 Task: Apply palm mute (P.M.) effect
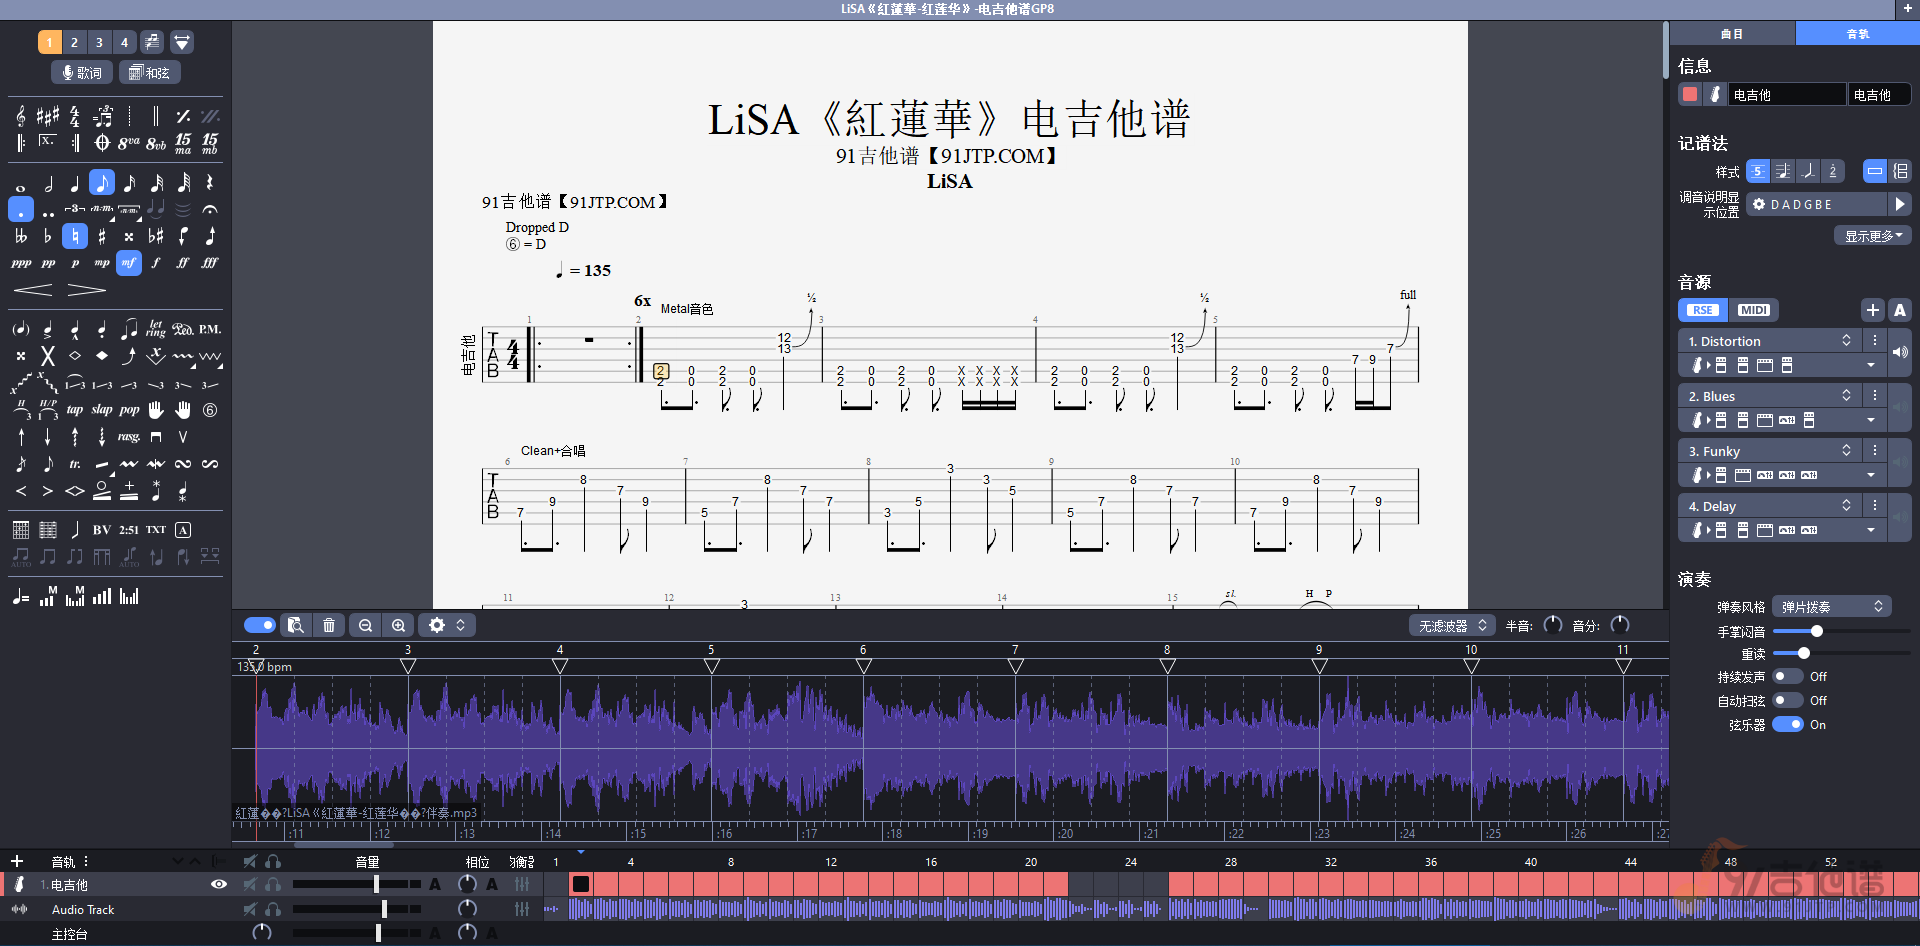click(210, 329)
